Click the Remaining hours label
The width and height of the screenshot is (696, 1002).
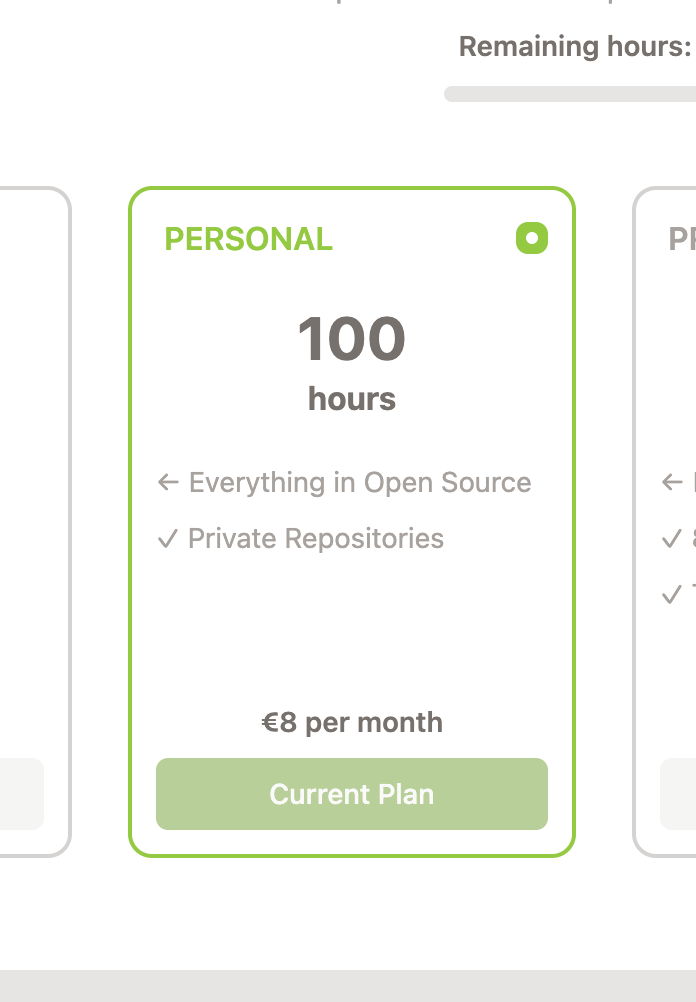pos(575,47)
